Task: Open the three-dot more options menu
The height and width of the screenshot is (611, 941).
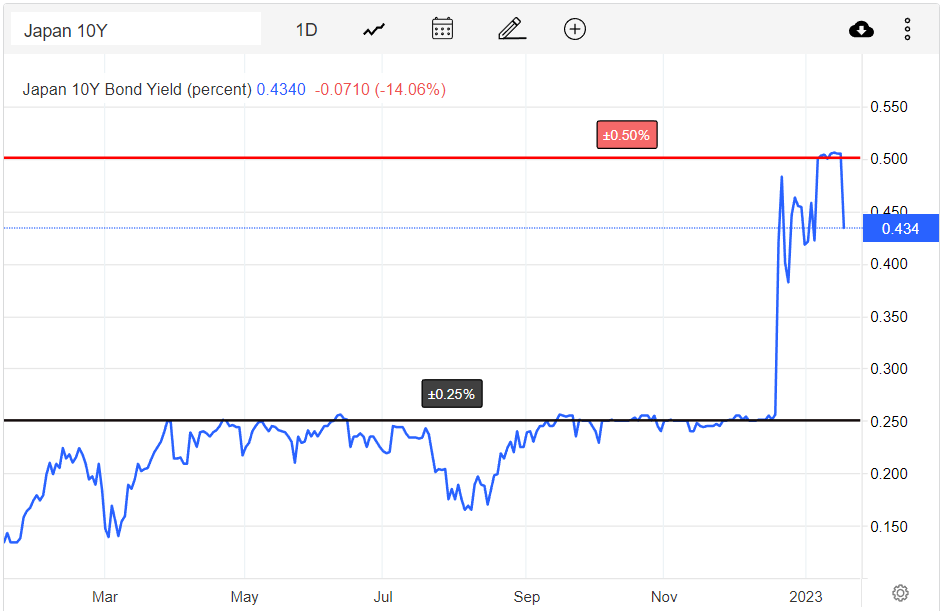Action: tap(907, 29)
